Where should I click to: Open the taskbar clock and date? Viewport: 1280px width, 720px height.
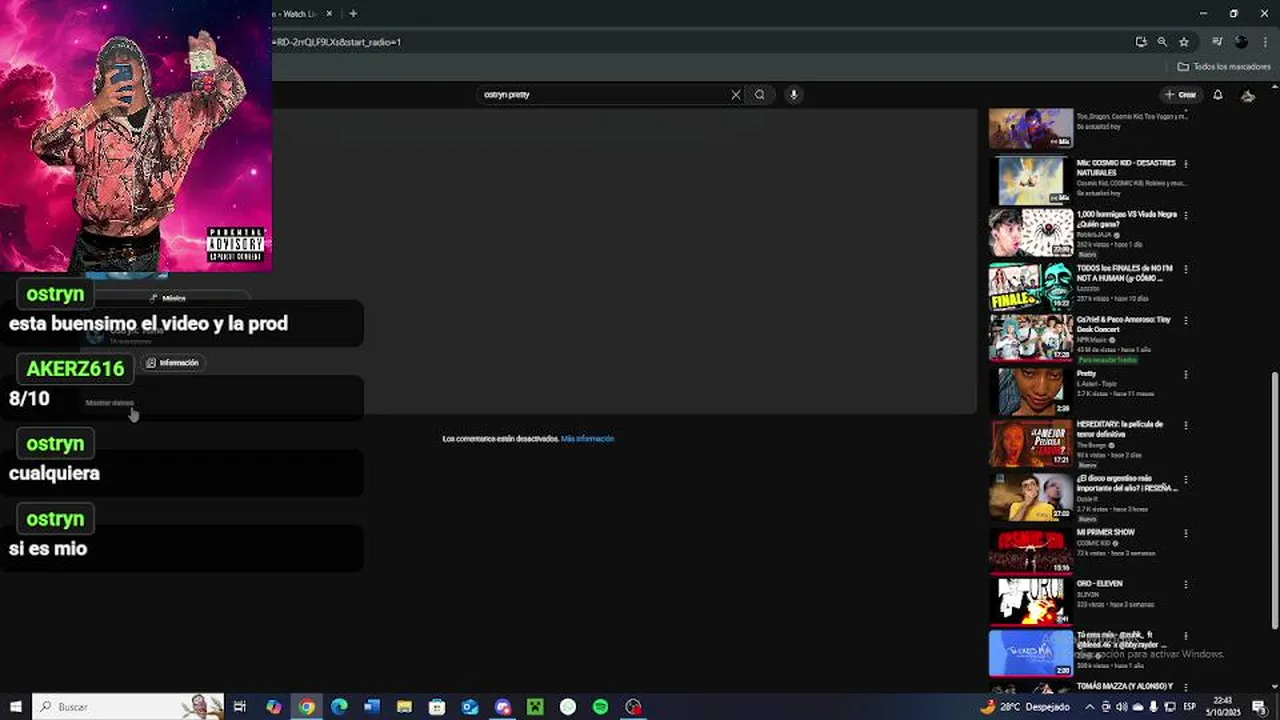1223,707
